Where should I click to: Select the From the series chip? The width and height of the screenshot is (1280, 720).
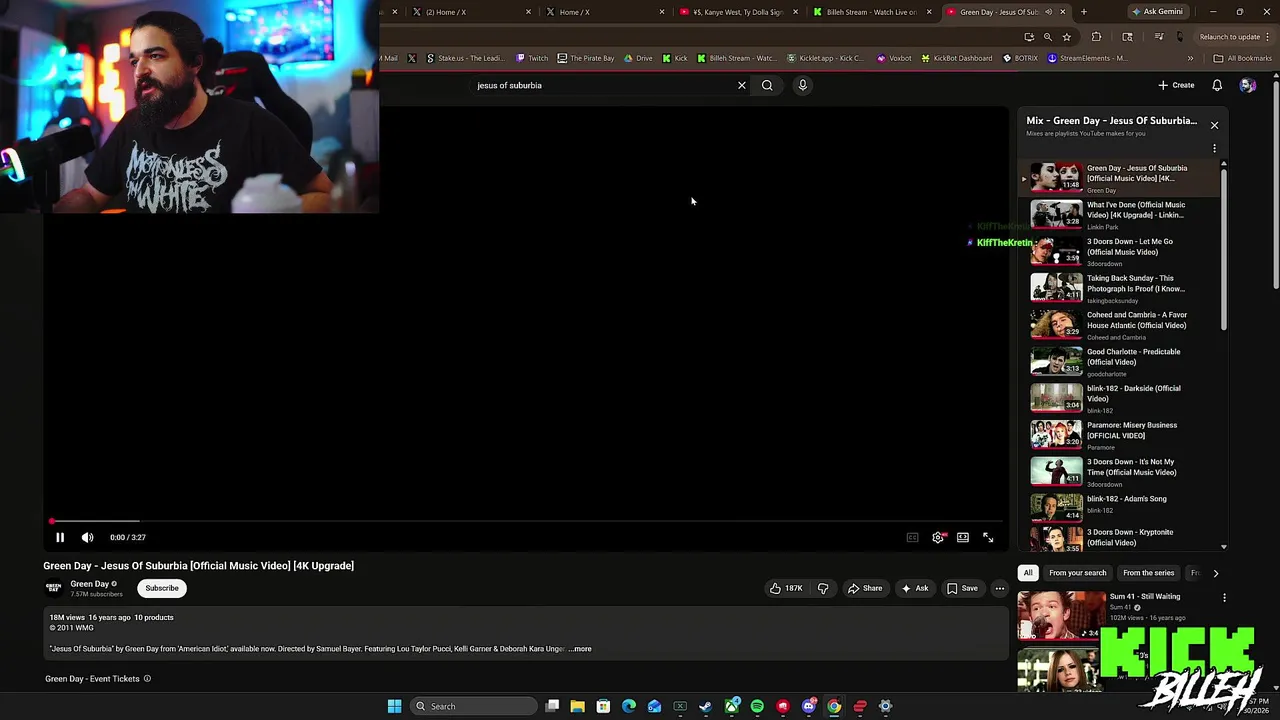(x=1148, y=573)
